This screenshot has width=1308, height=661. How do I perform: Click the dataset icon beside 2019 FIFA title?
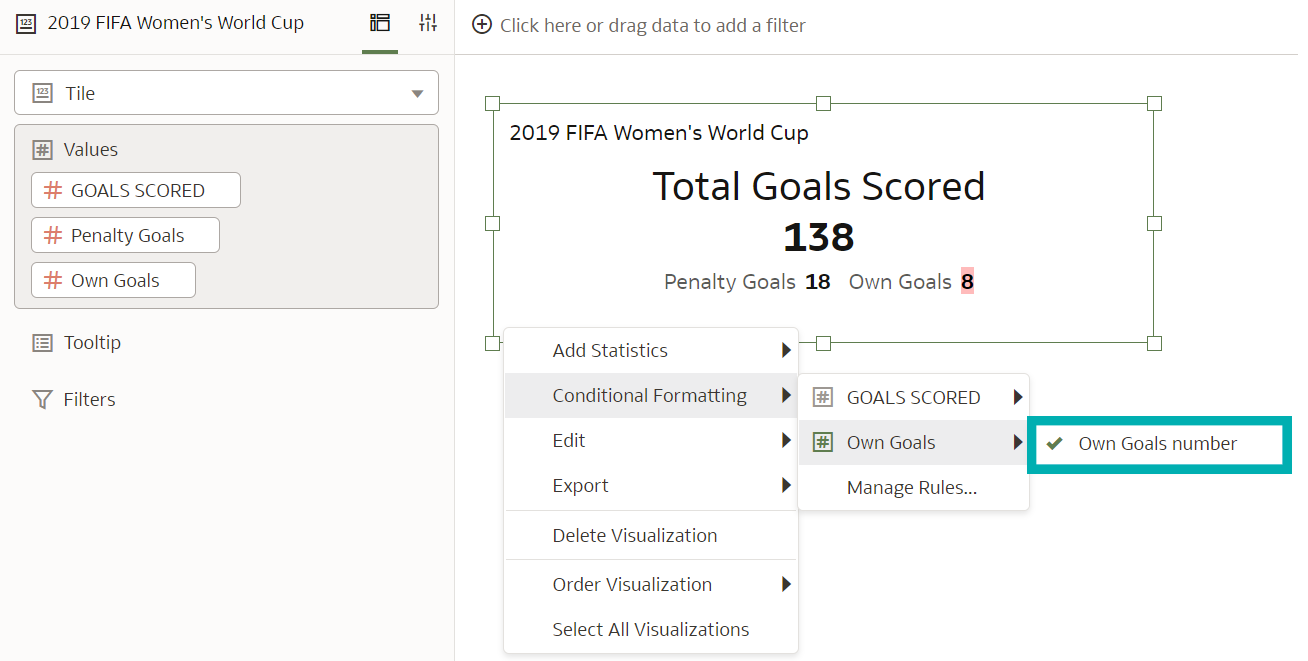pos(26,24)
